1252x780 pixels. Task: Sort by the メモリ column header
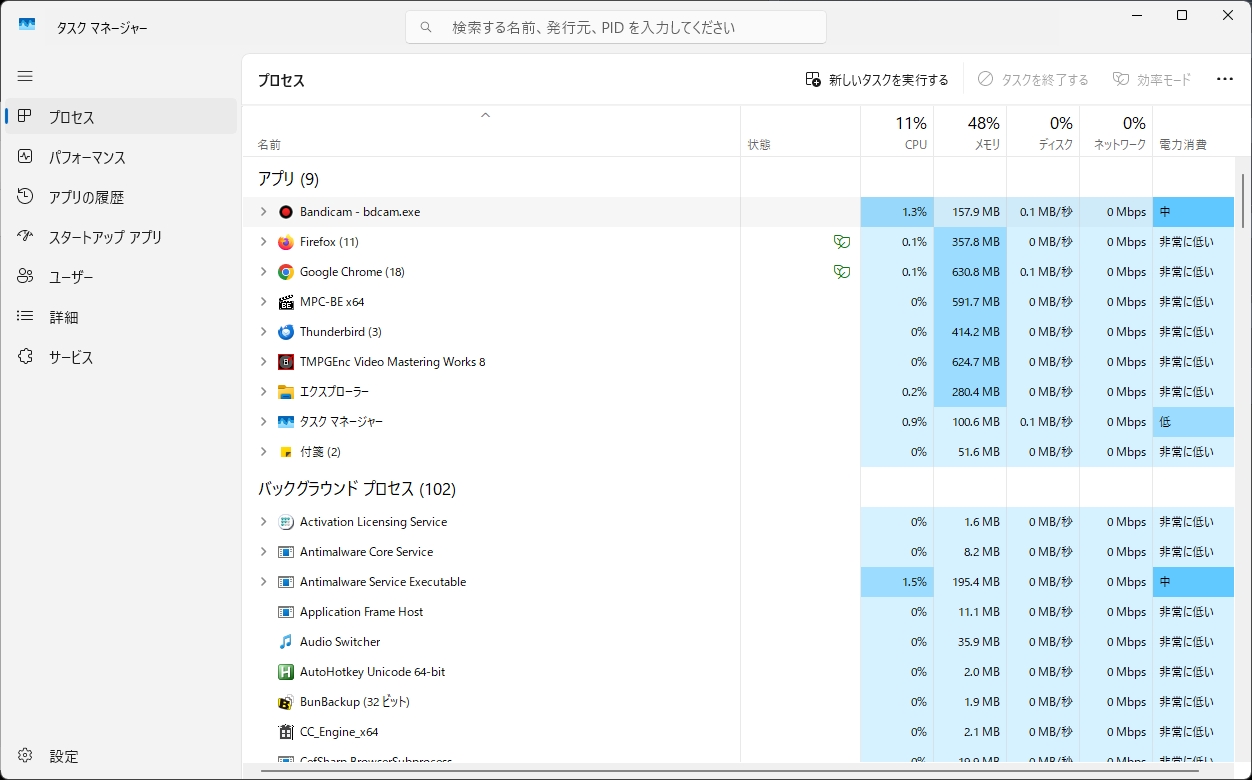coord(970,132)
